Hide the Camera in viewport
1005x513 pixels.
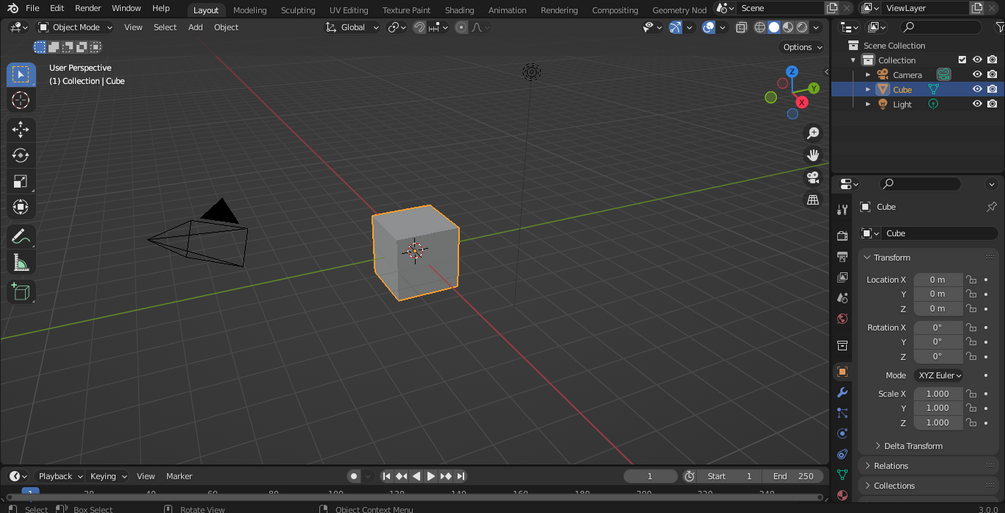point(977,74)
